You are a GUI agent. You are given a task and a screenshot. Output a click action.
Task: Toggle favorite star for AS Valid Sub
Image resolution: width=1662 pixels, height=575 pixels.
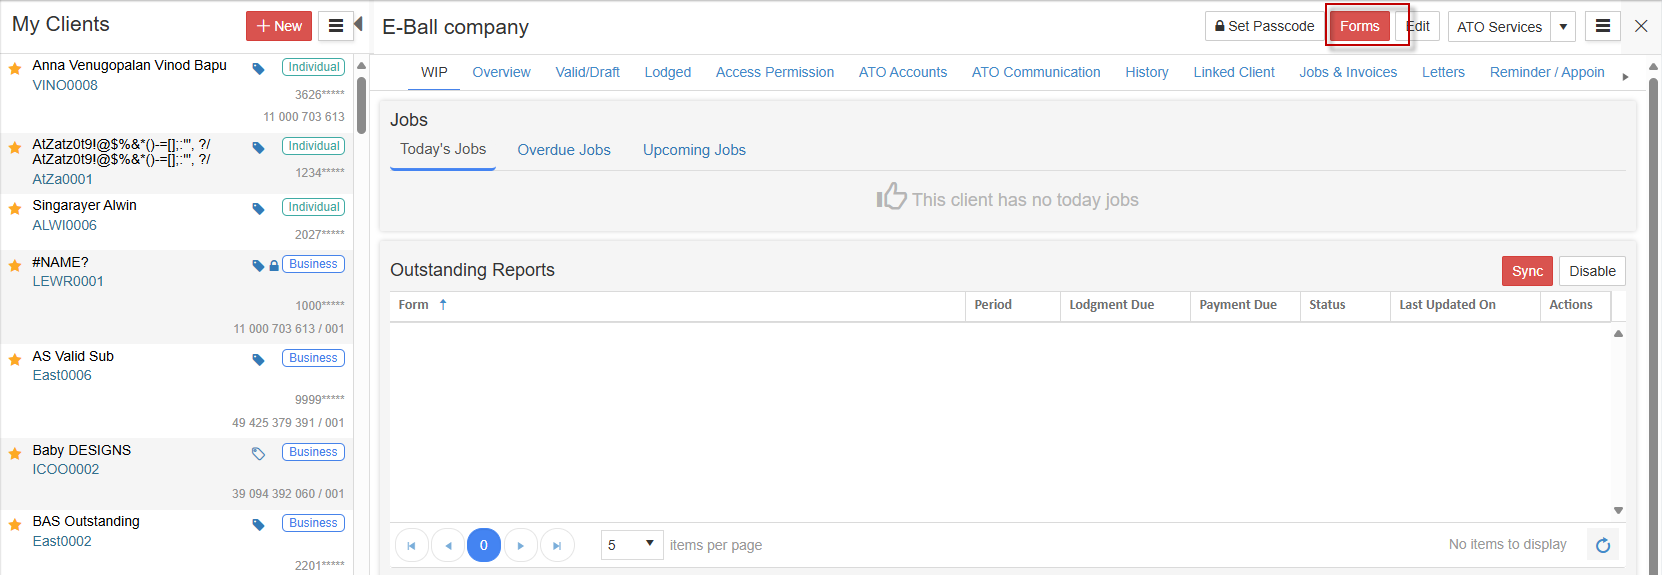(15, 360)
